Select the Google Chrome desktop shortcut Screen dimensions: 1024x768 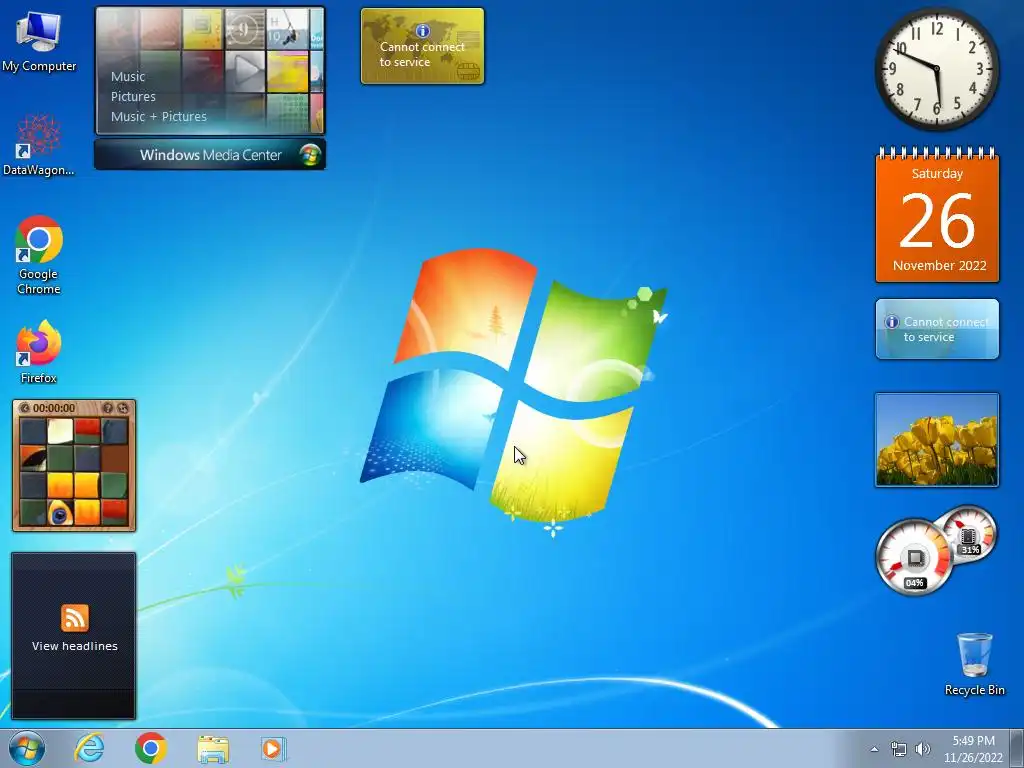39,255
